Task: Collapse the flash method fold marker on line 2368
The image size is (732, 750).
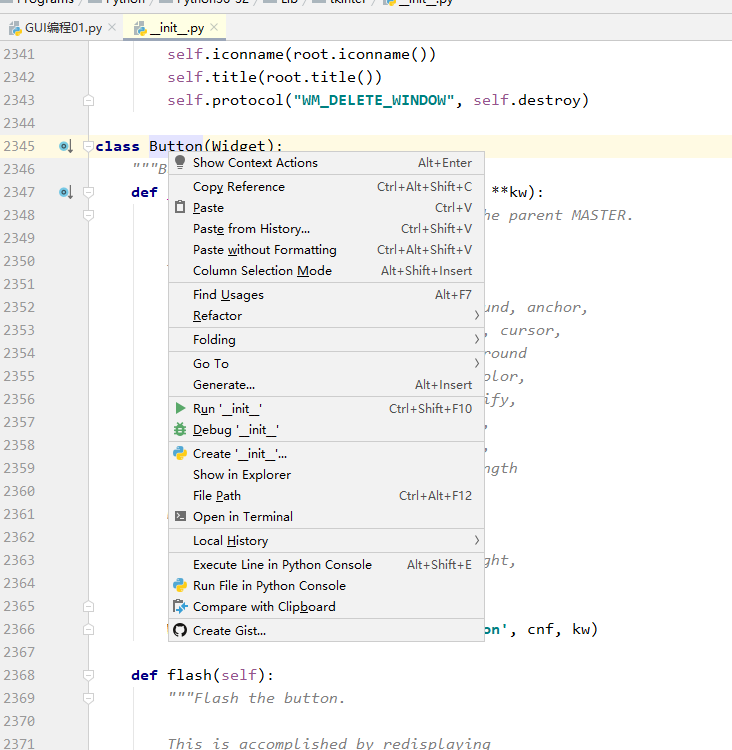Action: (x=88, y=675)
